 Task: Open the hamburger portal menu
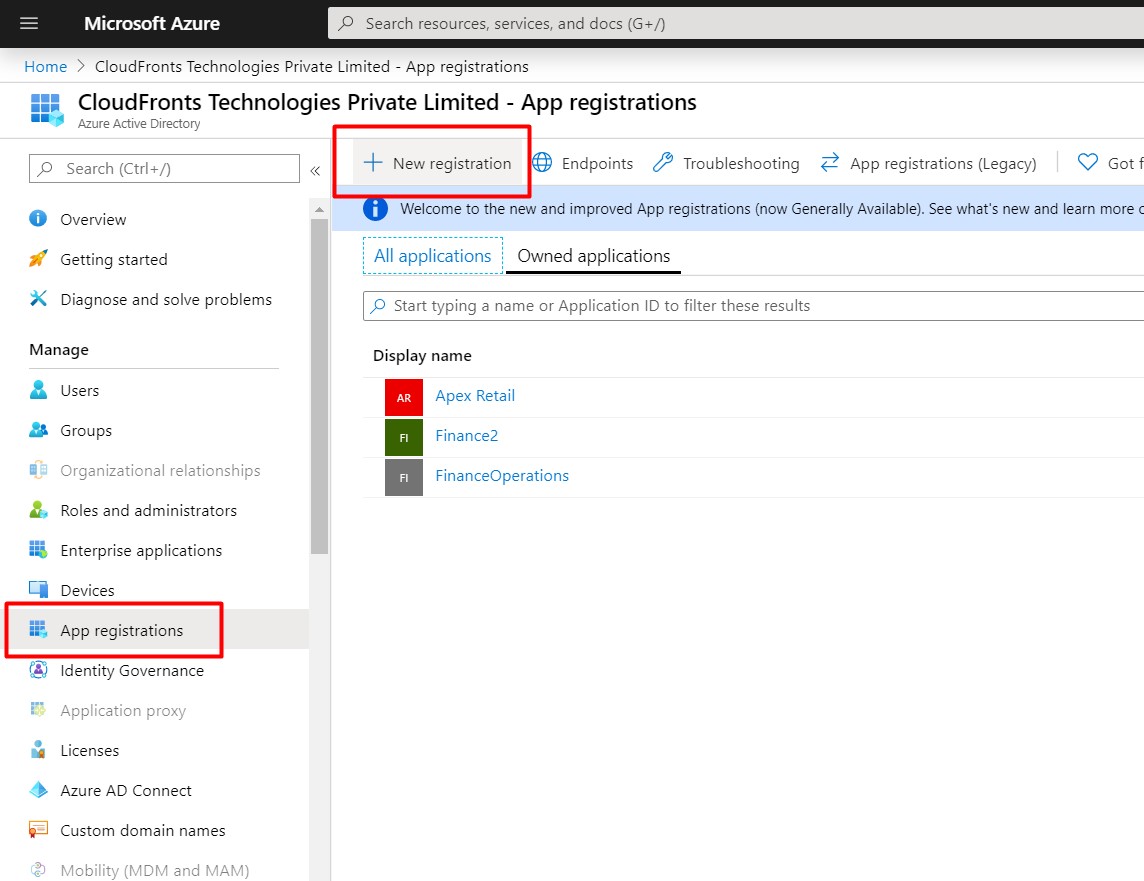(29, 23)
